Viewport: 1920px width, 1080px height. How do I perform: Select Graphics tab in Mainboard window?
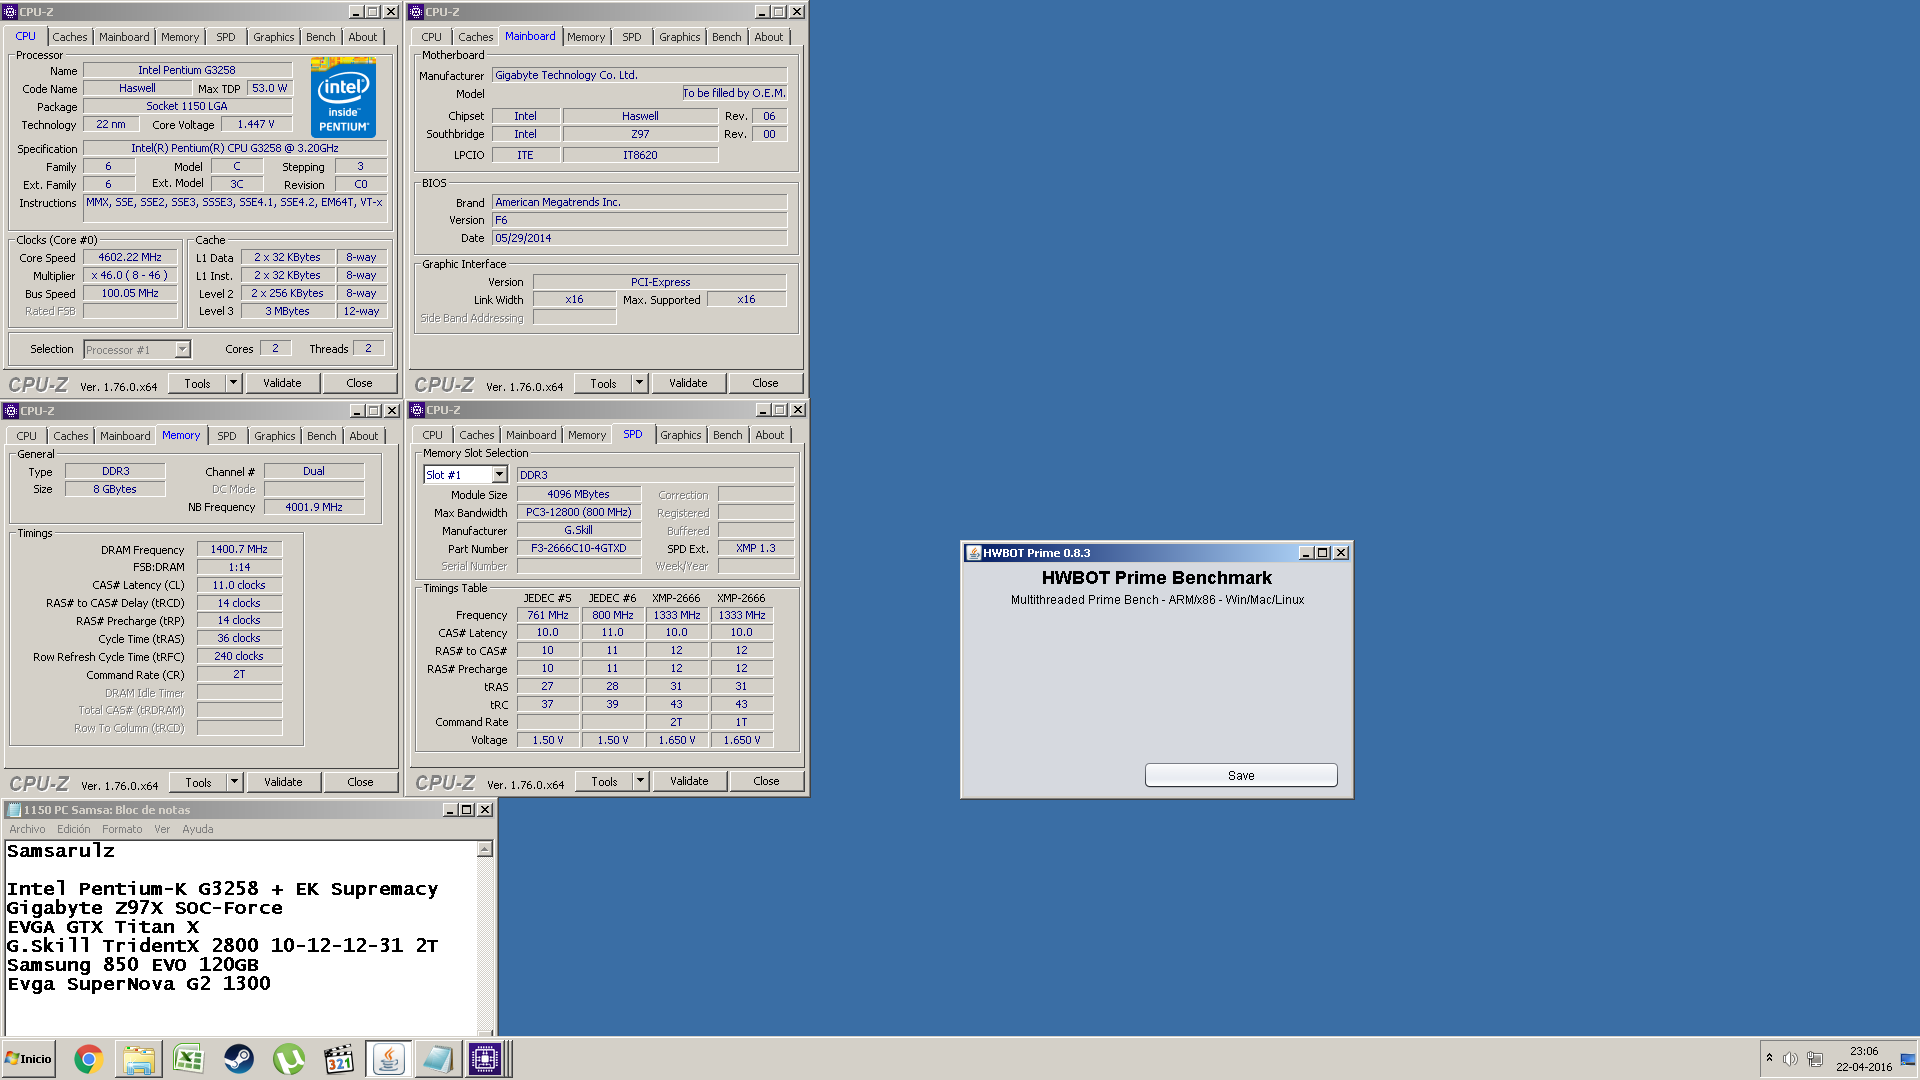click(x=680, y=37)
